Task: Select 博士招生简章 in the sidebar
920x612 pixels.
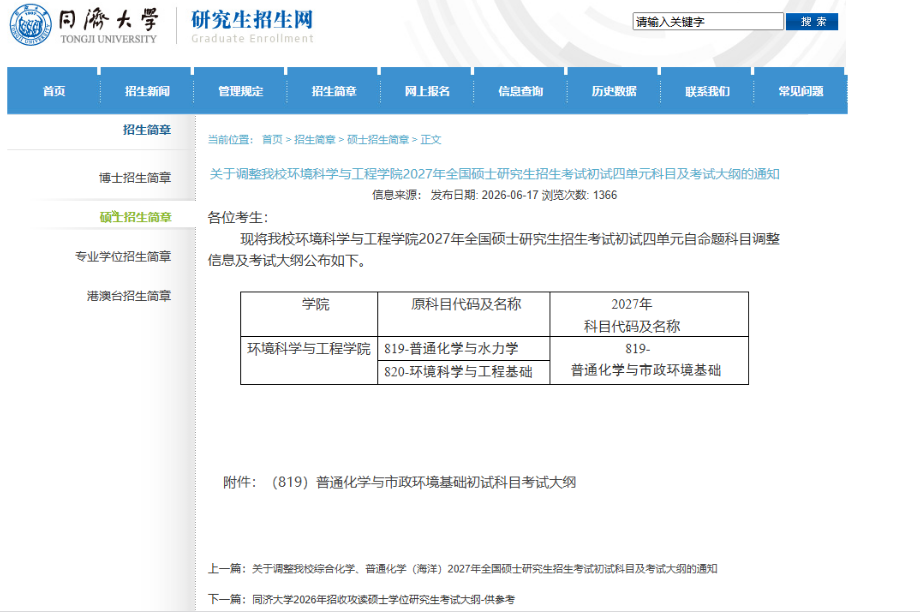Action: (x=135, y=178)
